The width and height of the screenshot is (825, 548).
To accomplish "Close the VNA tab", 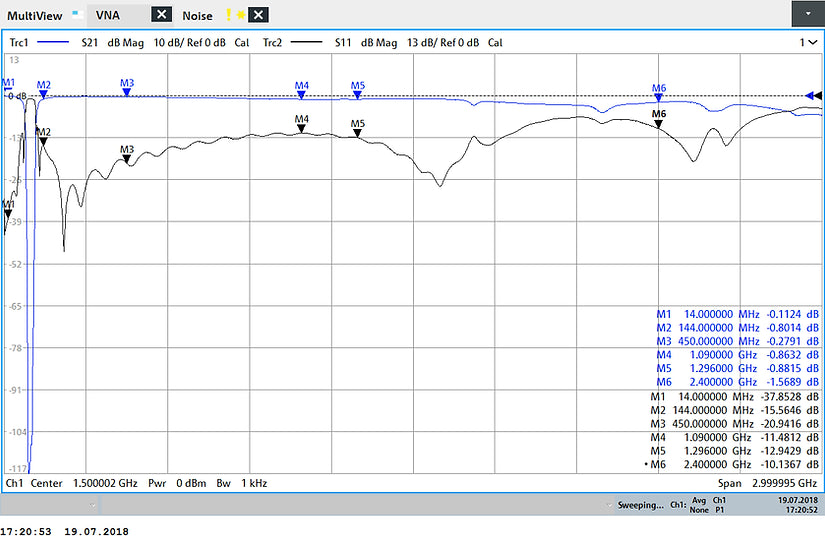I will pyautogui.click(x=160, y=15).
